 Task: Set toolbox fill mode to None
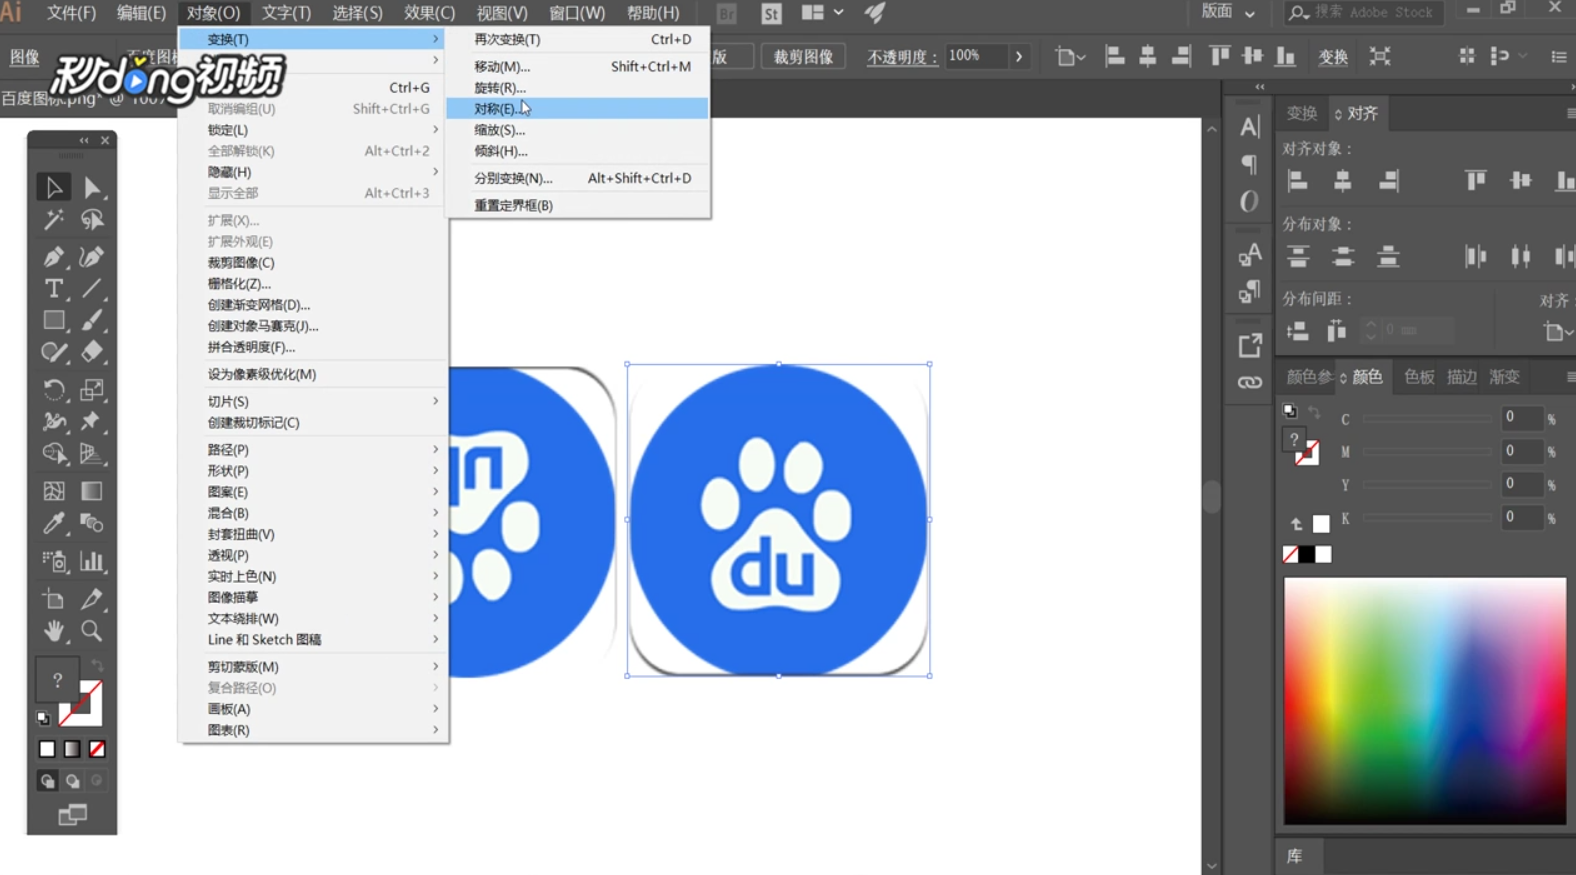(x=97, y=749)
